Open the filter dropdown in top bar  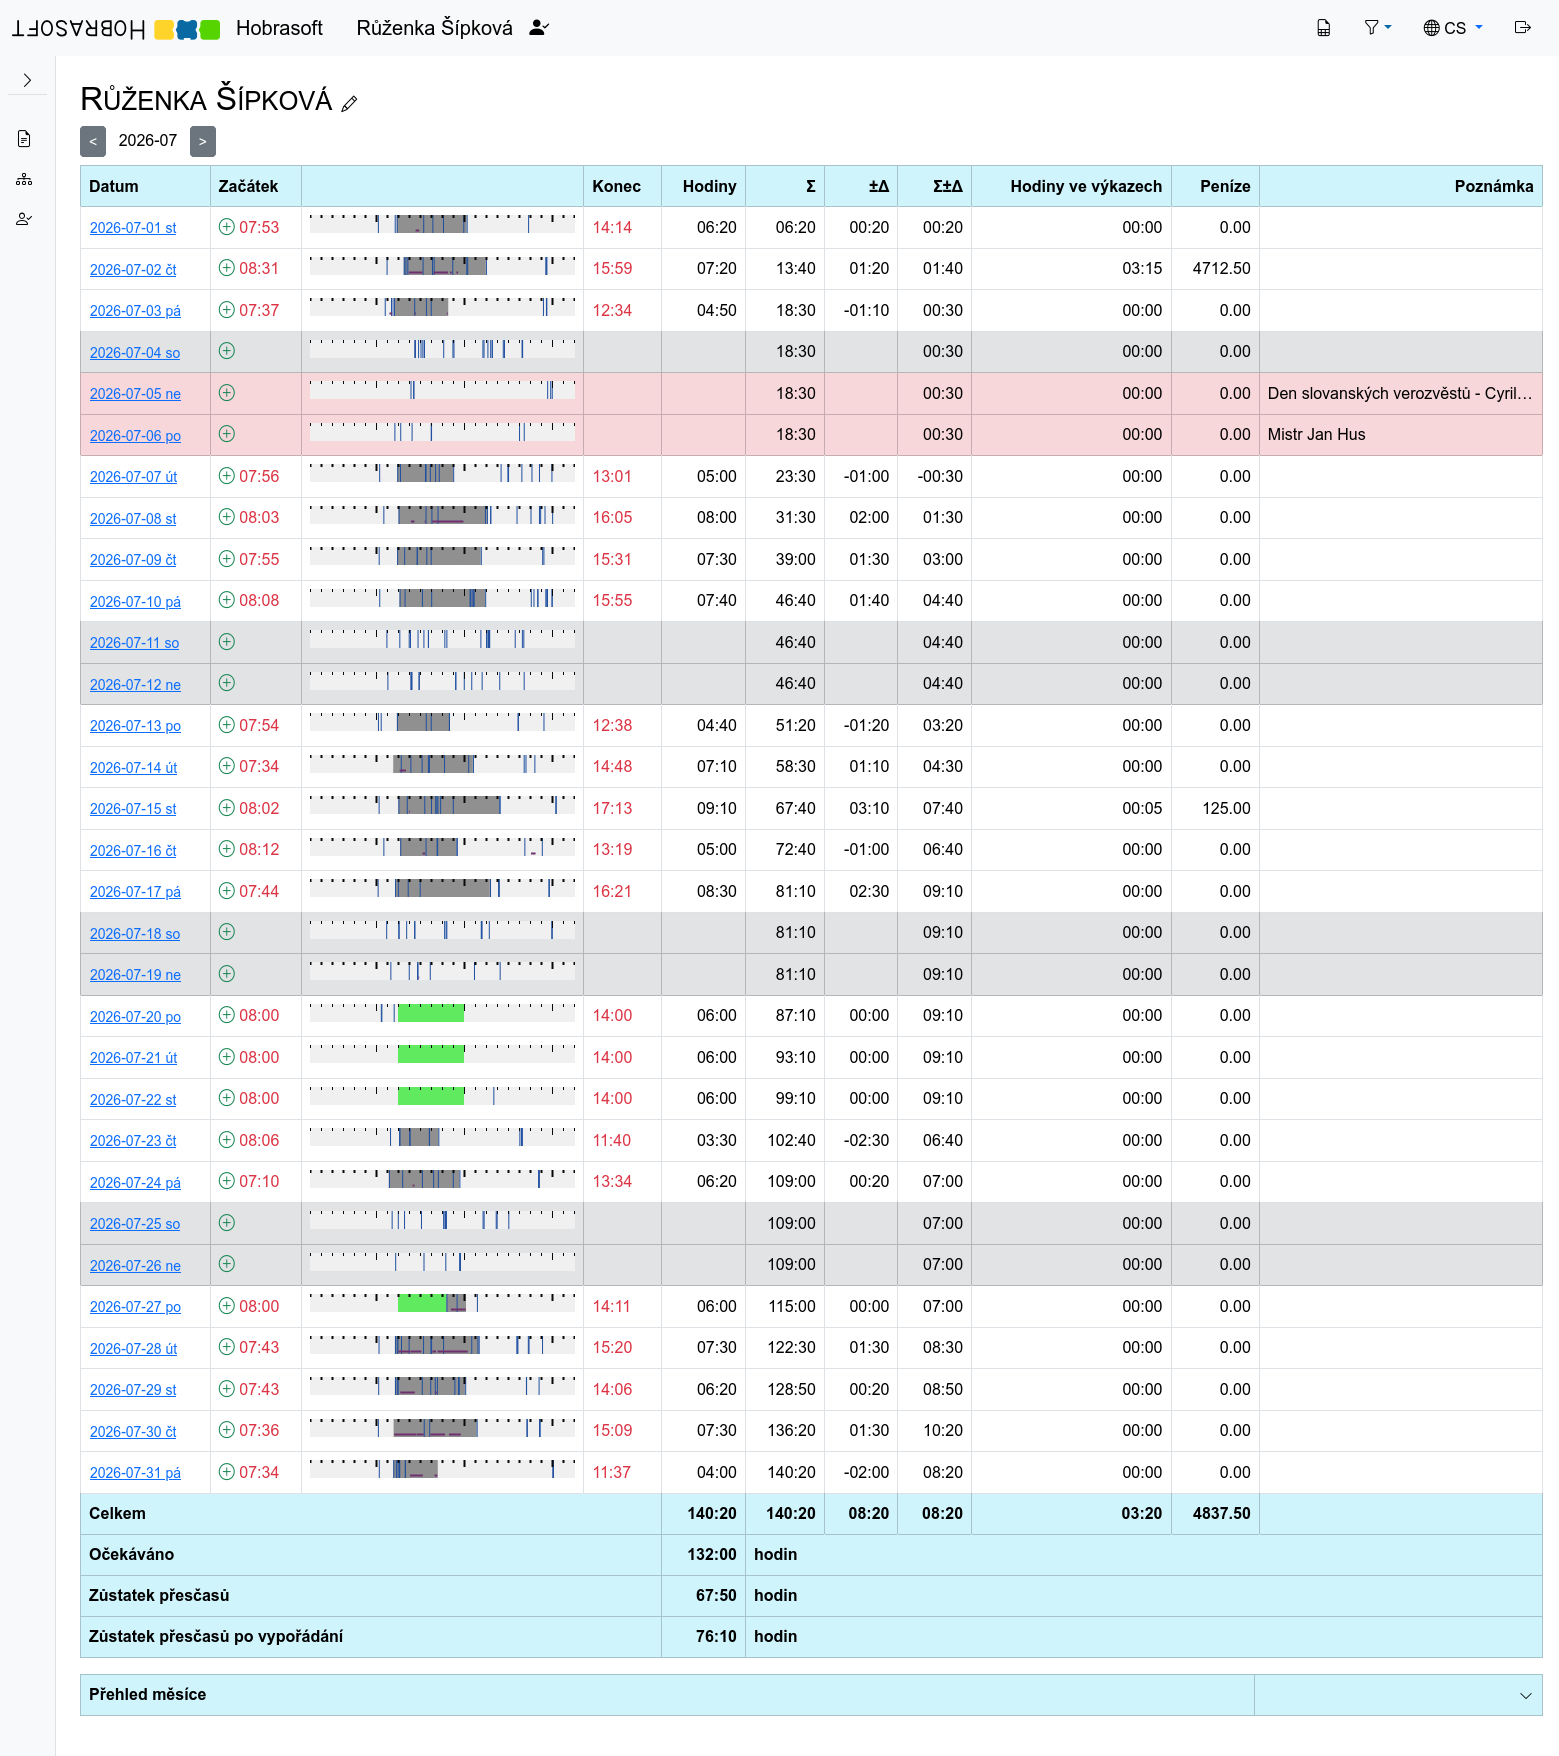tap(1378, 28)
